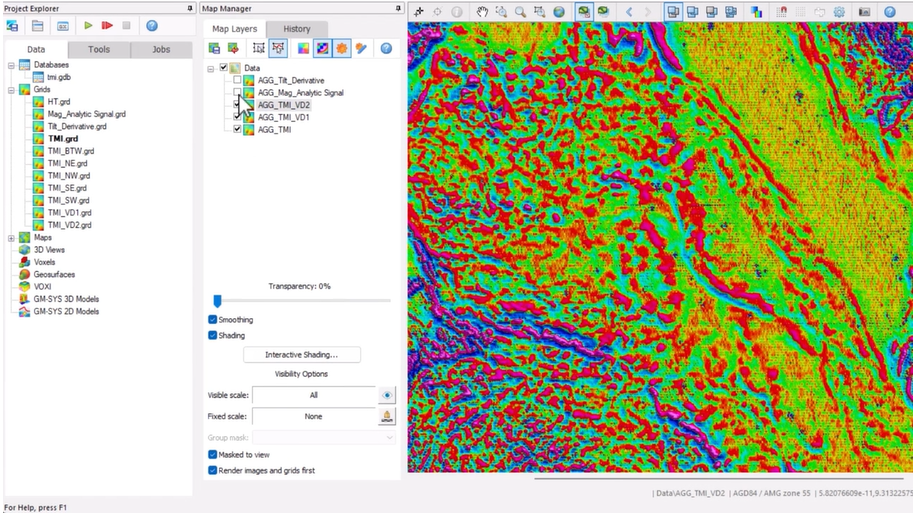Switch to the History tab
This screenshot has height=517, width=915.
pos(296,29)
